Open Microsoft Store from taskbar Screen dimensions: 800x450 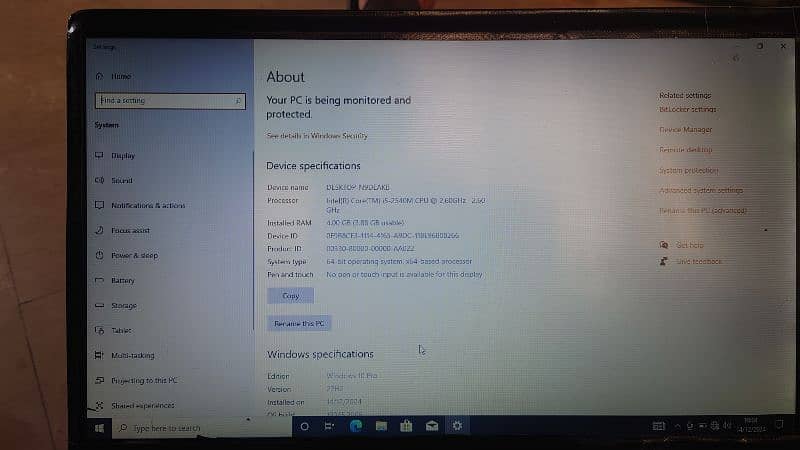[x=406, y=426]
